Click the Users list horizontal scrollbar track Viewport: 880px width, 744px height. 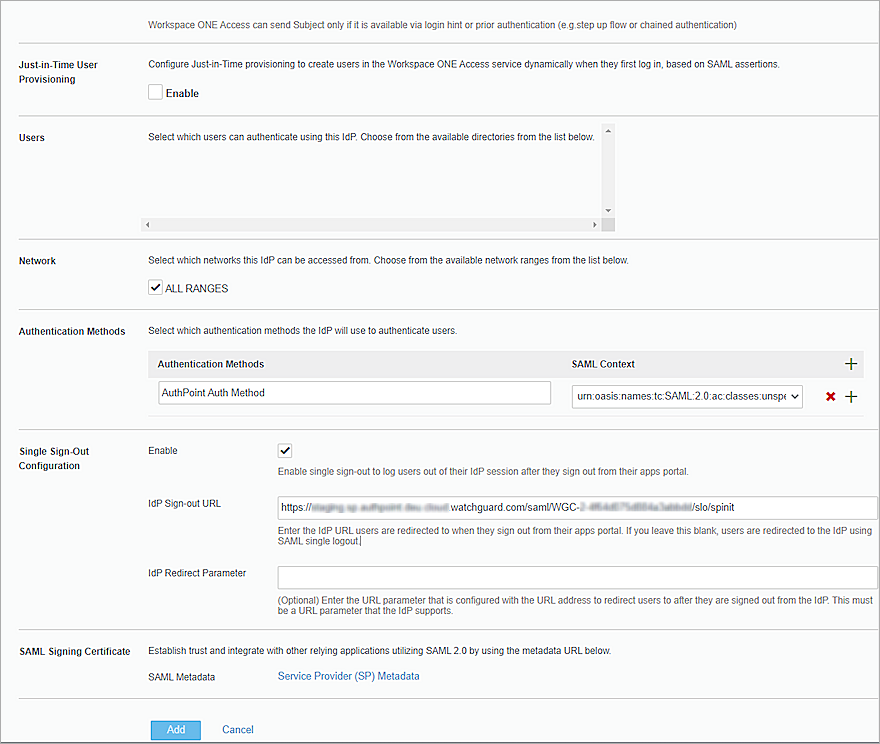370,225
